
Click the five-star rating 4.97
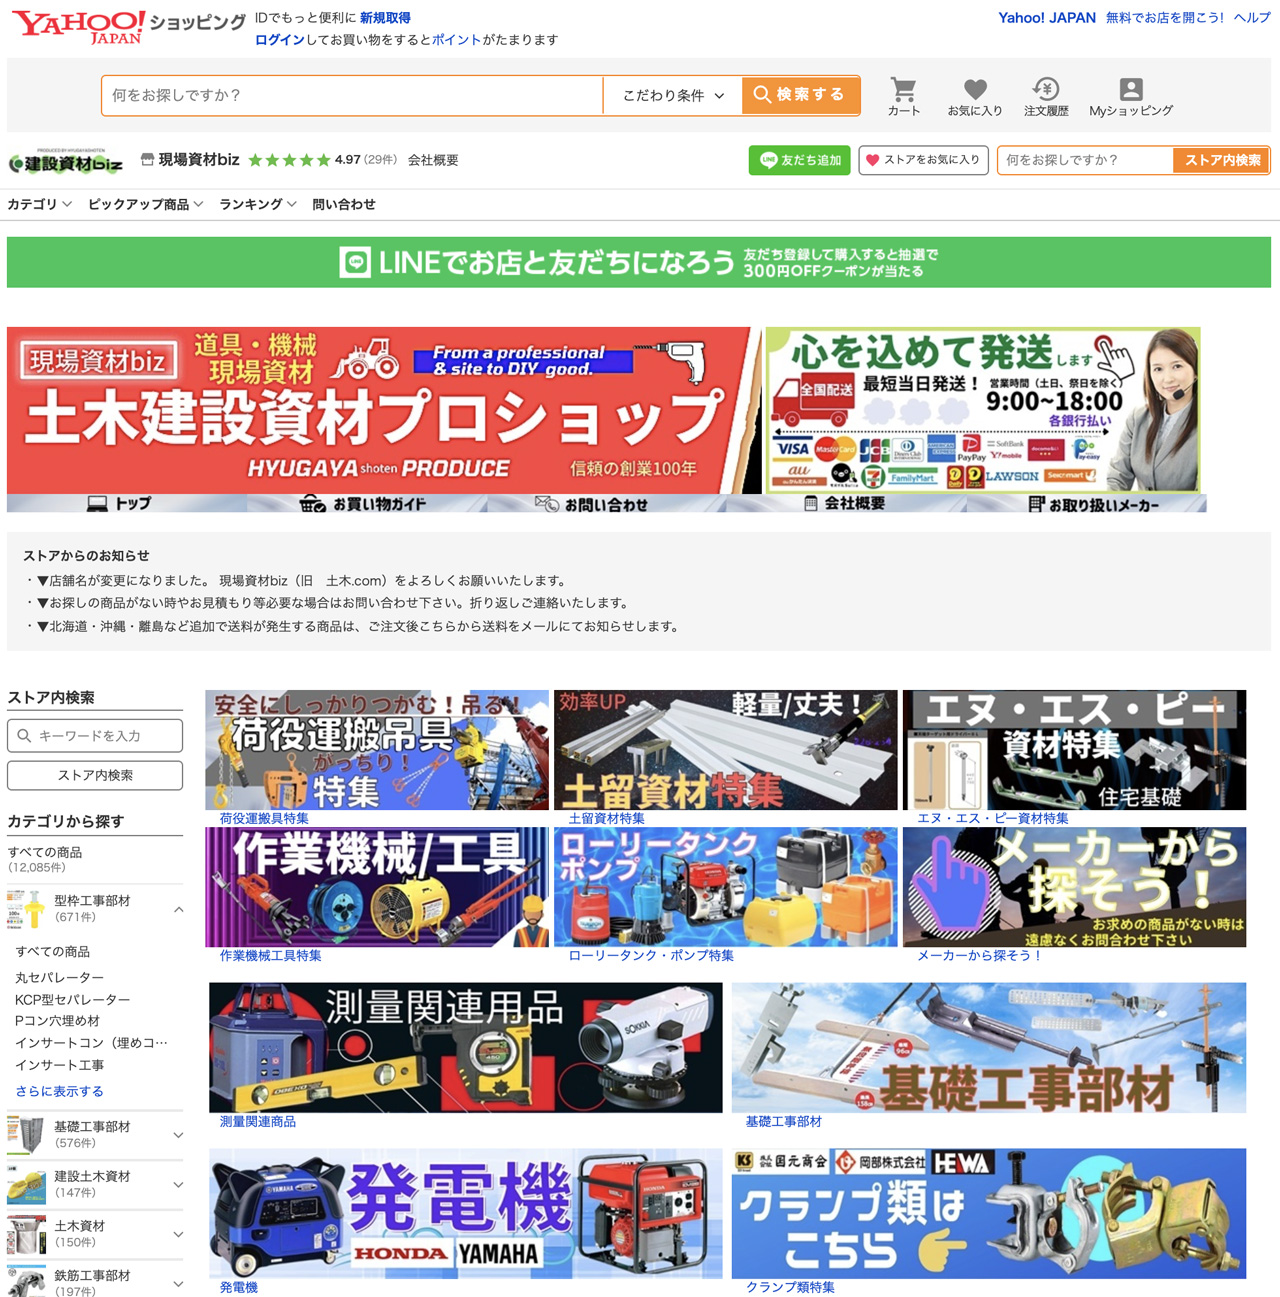pyautogui.click(x=303, y=160)
